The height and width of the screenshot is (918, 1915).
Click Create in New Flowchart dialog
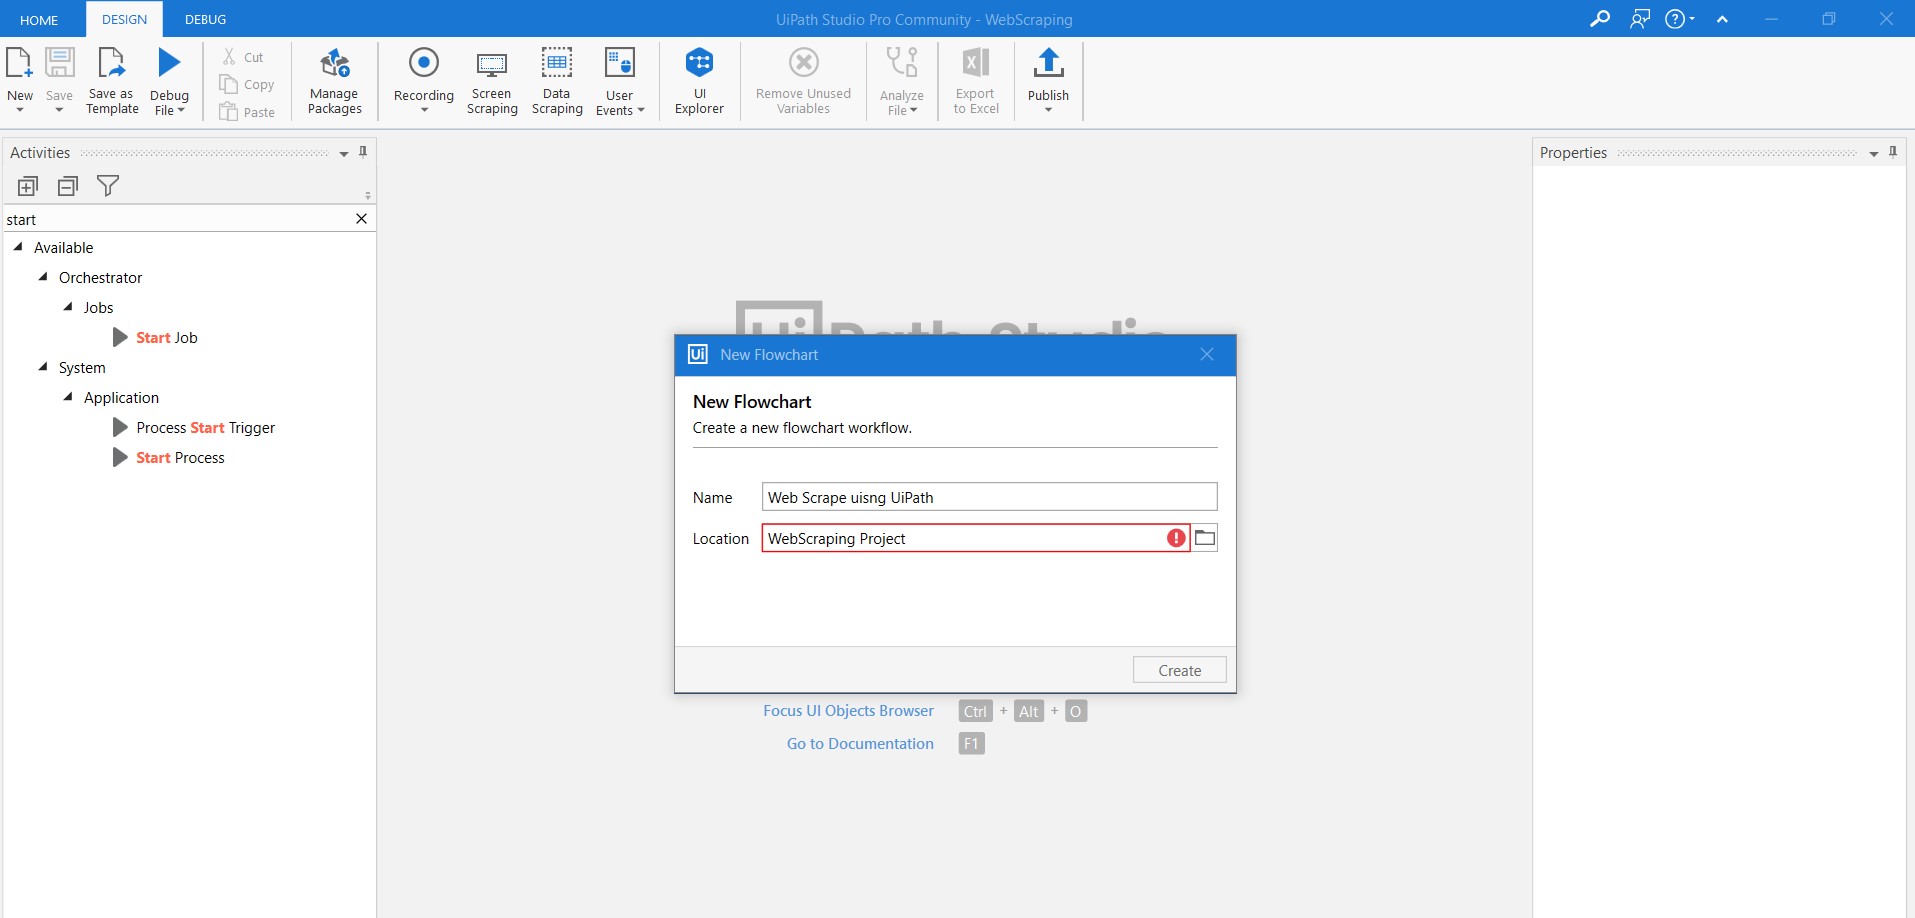tap(1179, 670)
